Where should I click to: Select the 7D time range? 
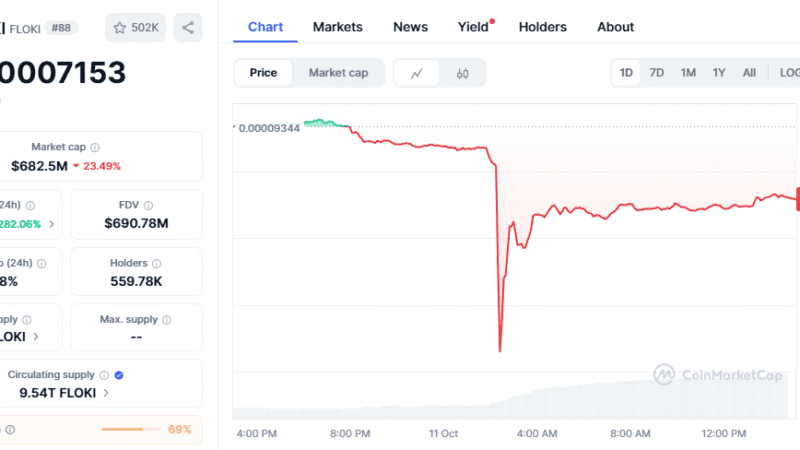click(x=656, y=73)
